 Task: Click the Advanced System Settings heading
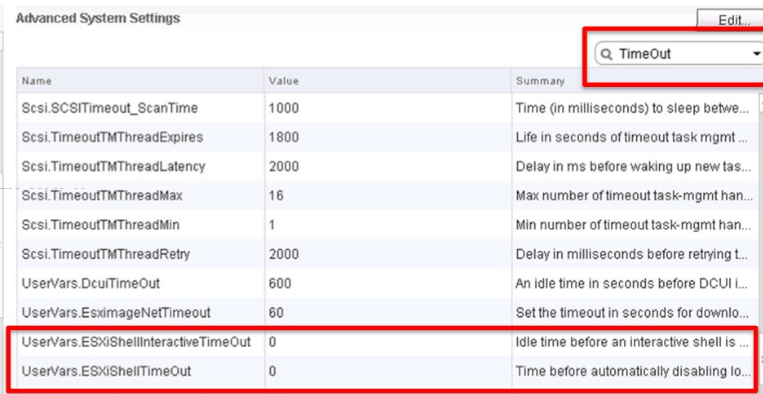[x=98, y=18]
